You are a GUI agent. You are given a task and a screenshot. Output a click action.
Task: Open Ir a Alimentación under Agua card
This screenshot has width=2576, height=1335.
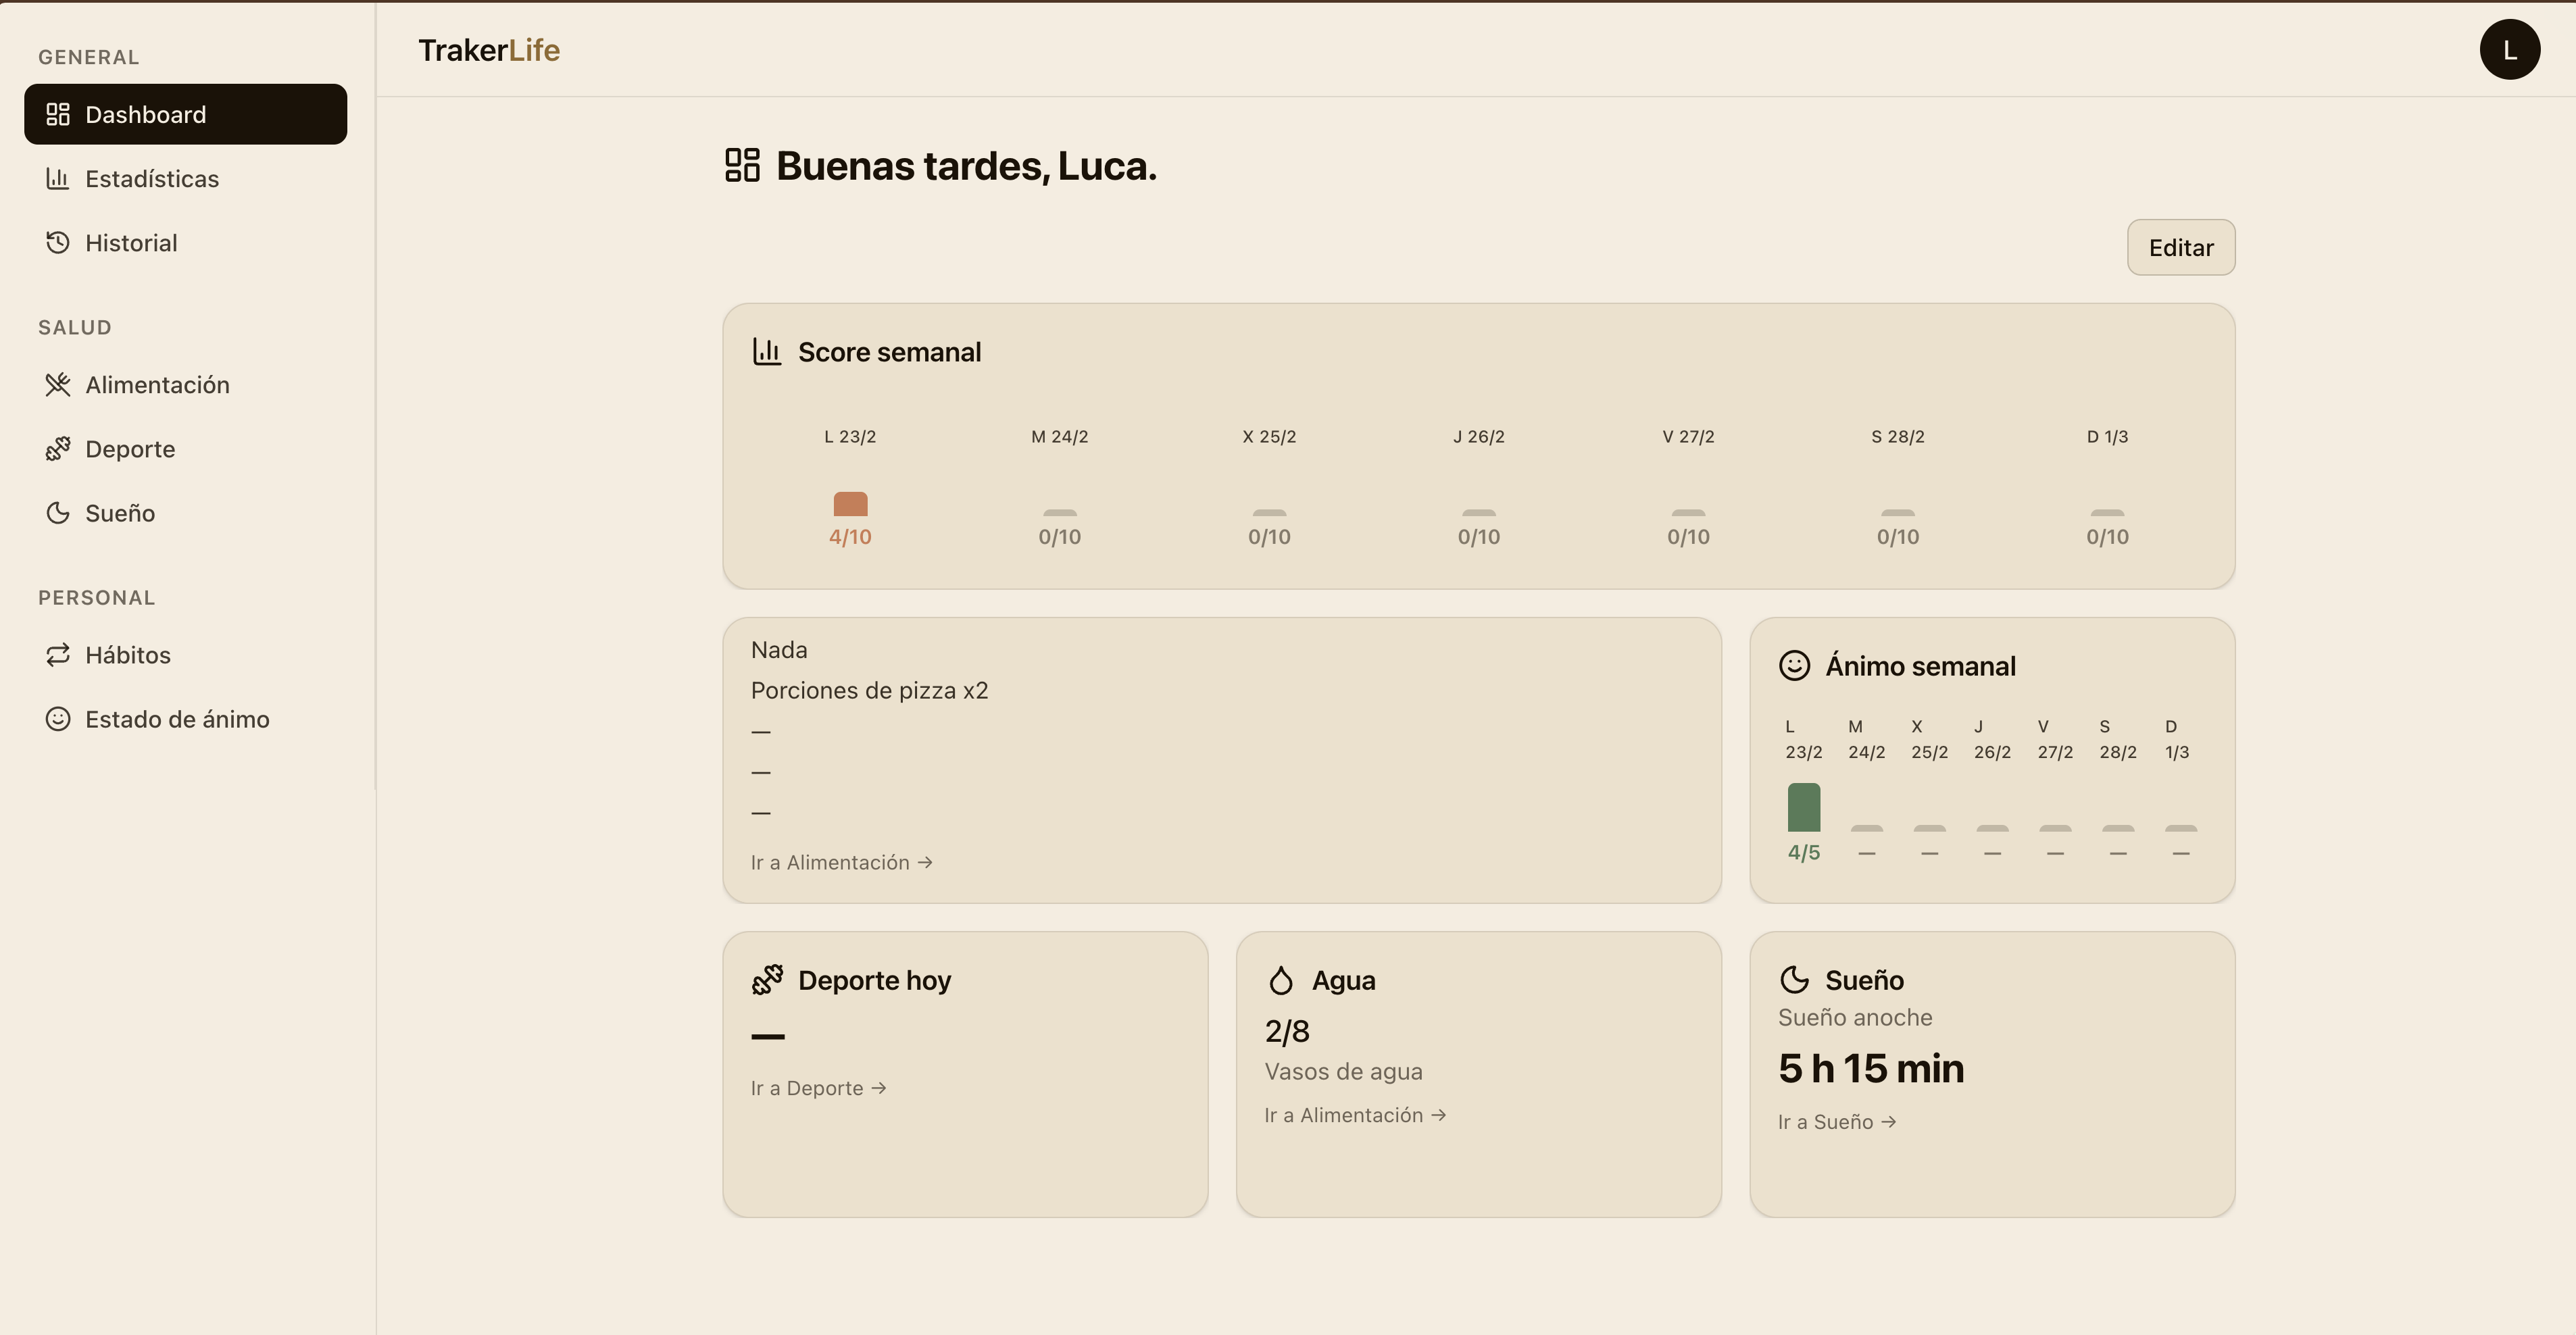pos(1354,1115)
